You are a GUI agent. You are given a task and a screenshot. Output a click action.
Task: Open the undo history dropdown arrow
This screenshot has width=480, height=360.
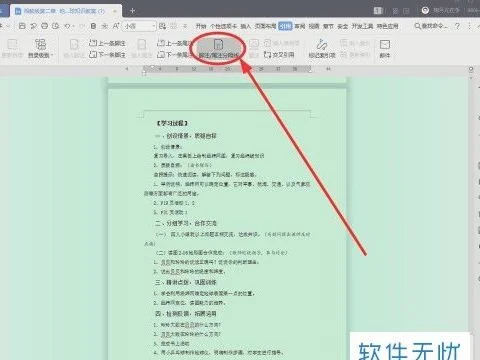(74, 26)
